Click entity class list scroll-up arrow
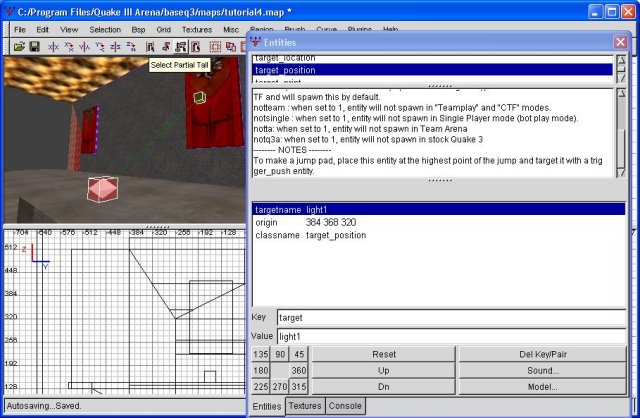 pyautogui.click(x=621, y=60)
